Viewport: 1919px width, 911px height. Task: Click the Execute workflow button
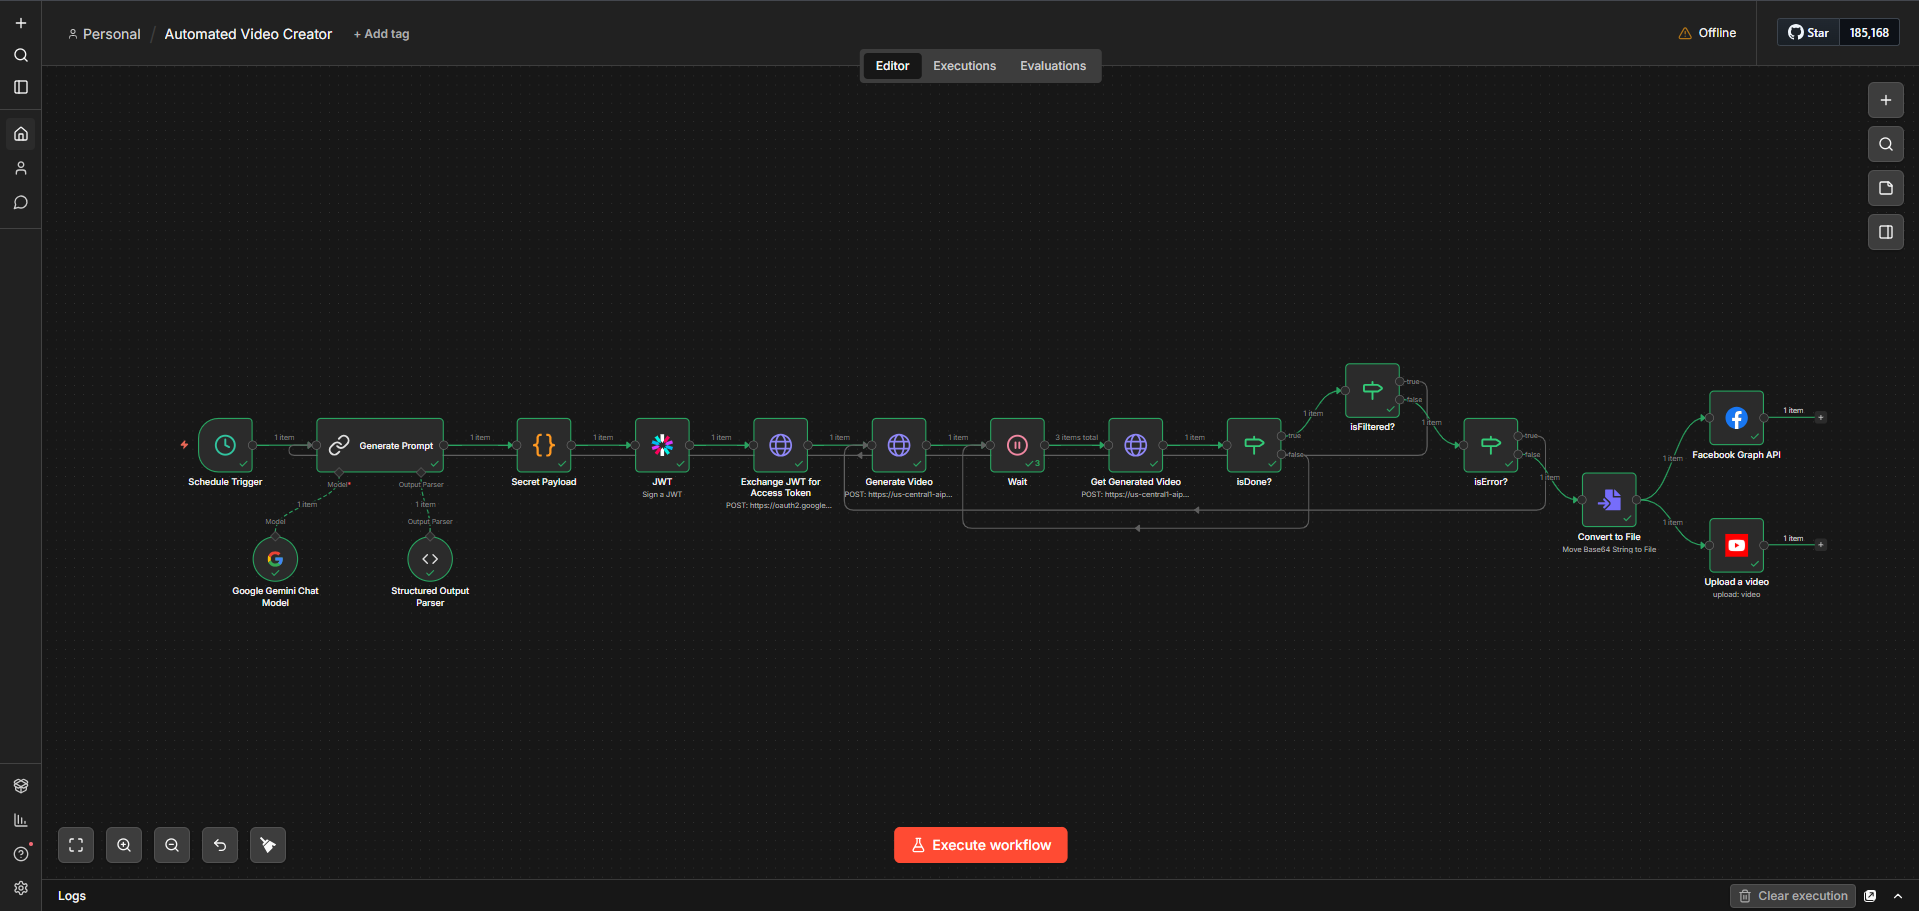tap(980, 845)
